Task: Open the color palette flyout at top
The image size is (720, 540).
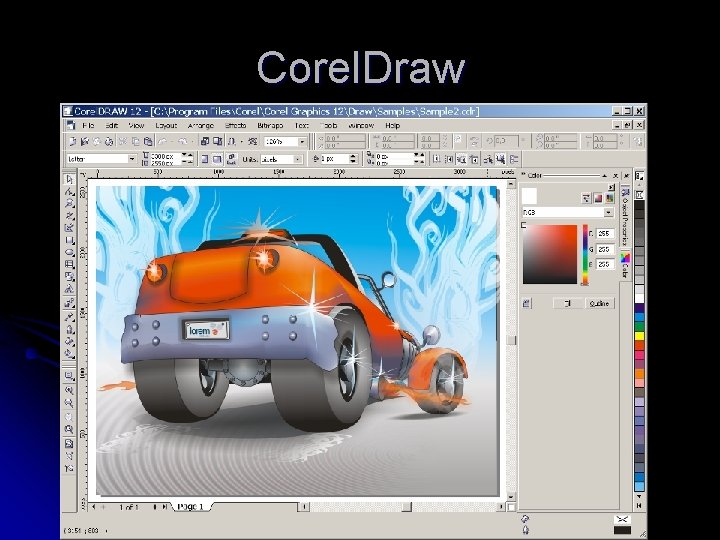Action: [x=640, y=176]
